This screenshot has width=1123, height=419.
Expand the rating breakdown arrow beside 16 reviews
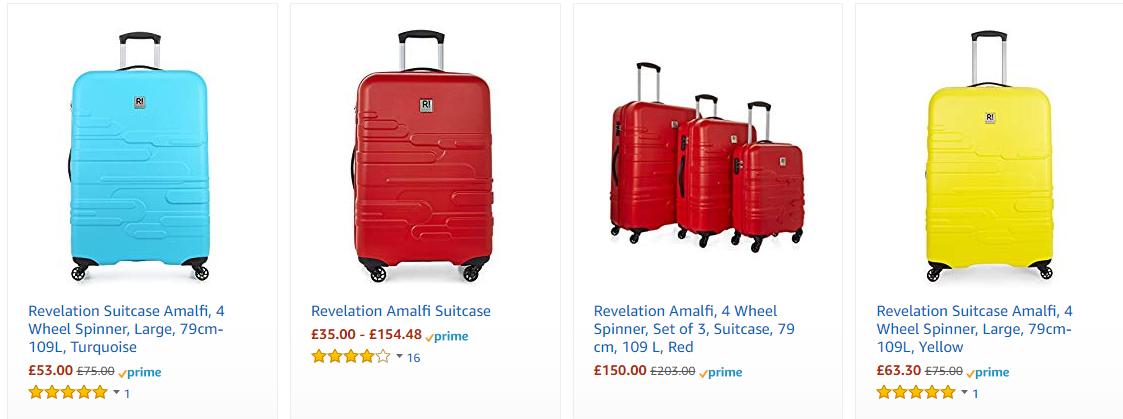coord(399,357)
